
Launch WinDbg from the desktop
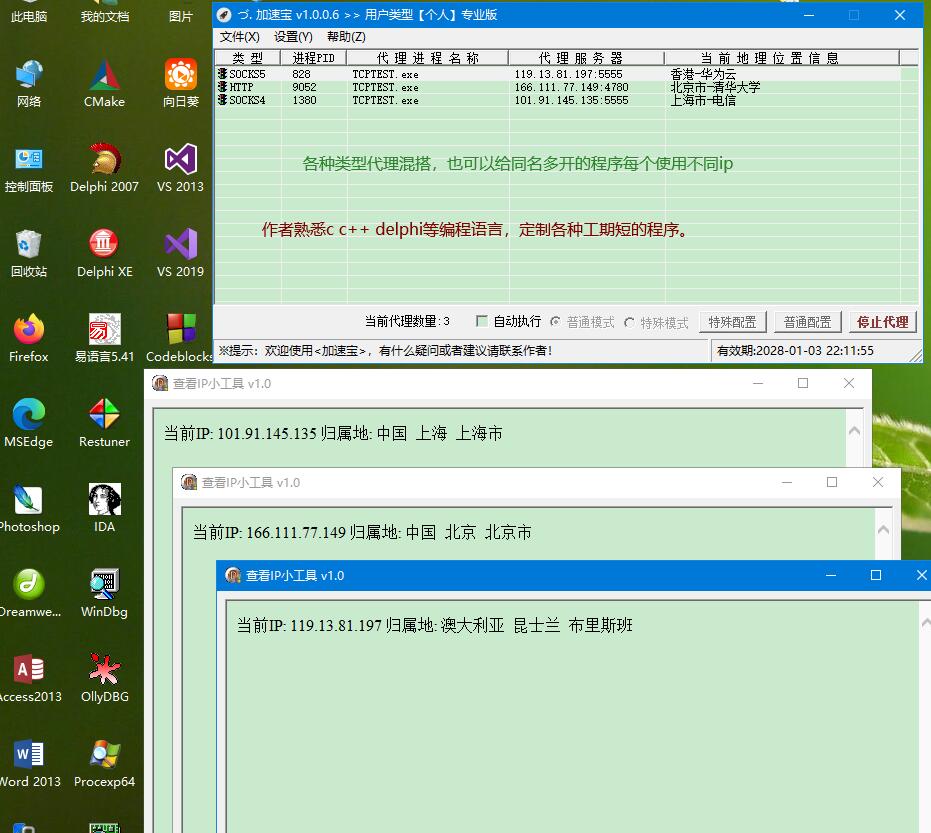tap(104, 594)
